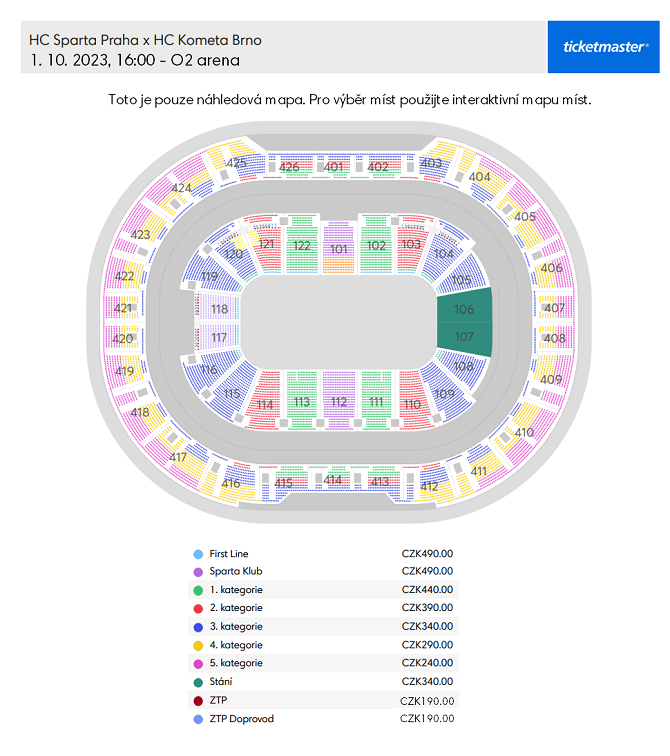Viewport: 670px width, 756px height.
Task: Click the 5. kategorie price CZK240.00
Action: pos(427,663)
